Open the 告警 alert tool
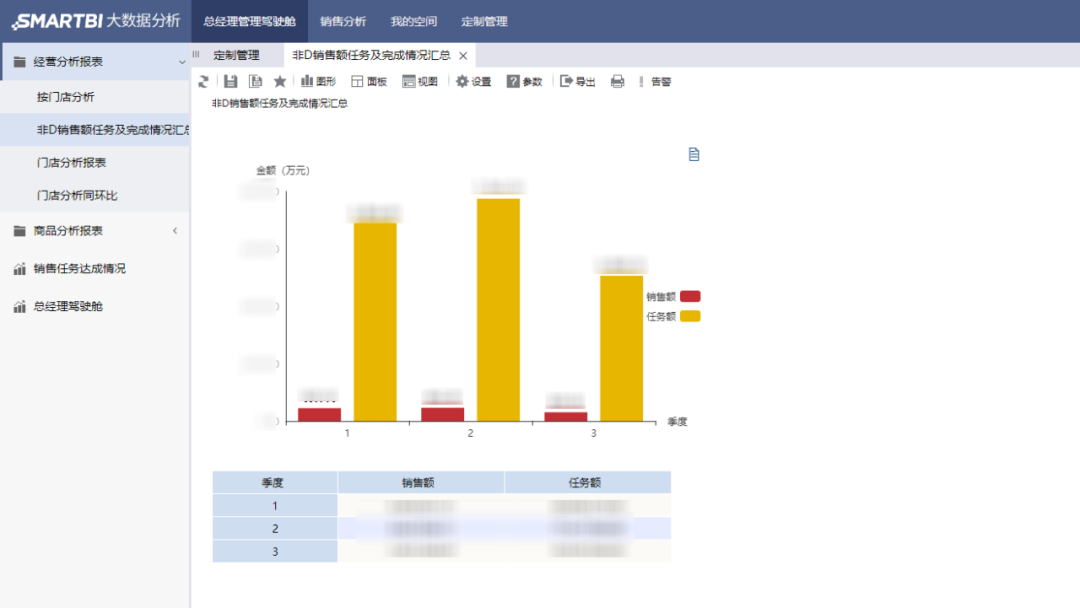The width and height of the screenshot is (1080, 608). (655, 81)
